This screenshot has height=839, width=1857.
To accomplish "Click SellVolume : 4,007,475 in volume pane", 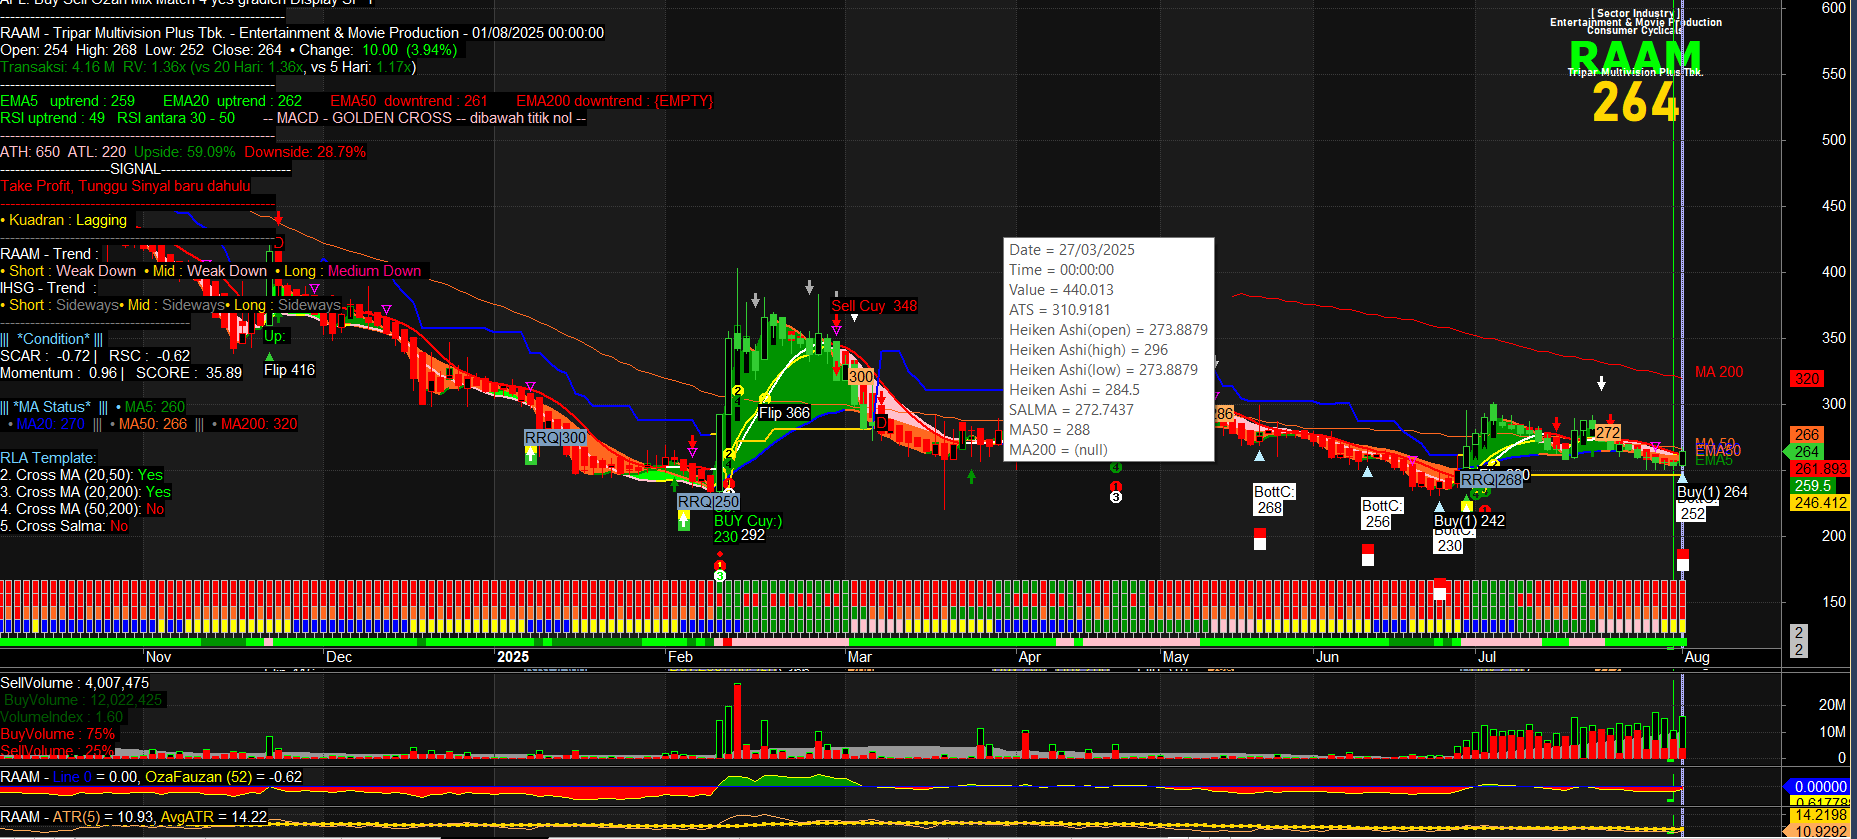I will point(74,683).
